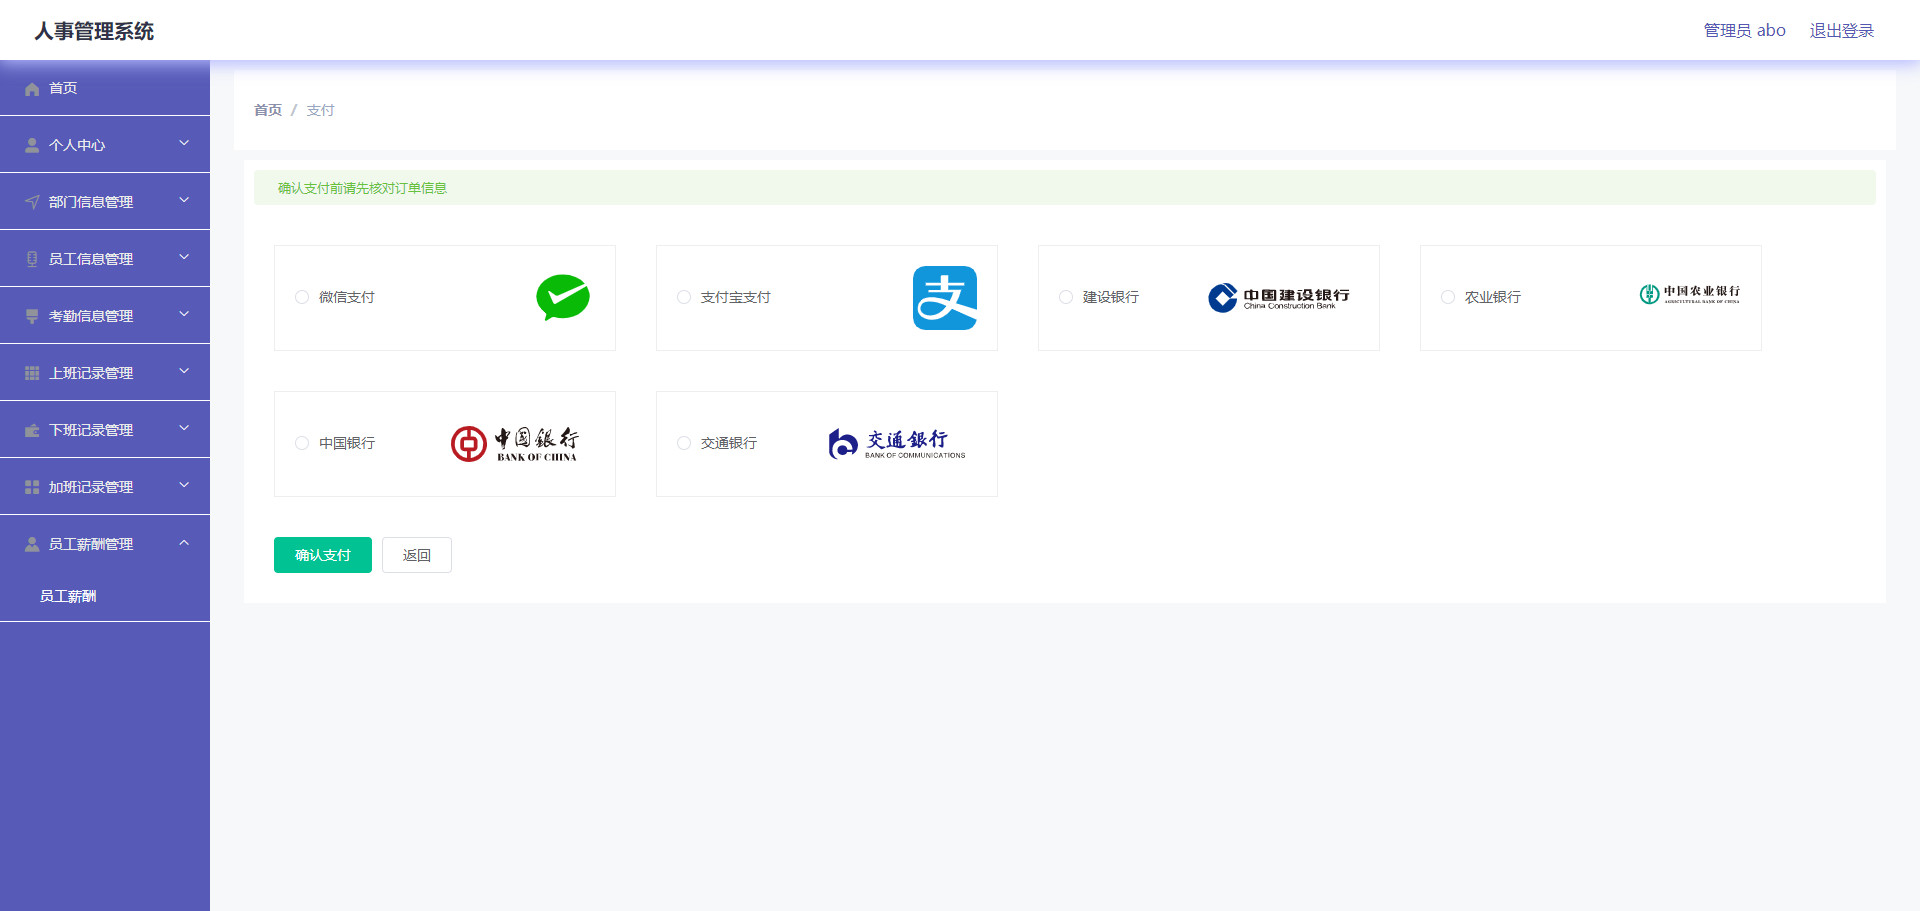
Task: Pick the 交通银行 radio button
Action: tap(684, 443)
